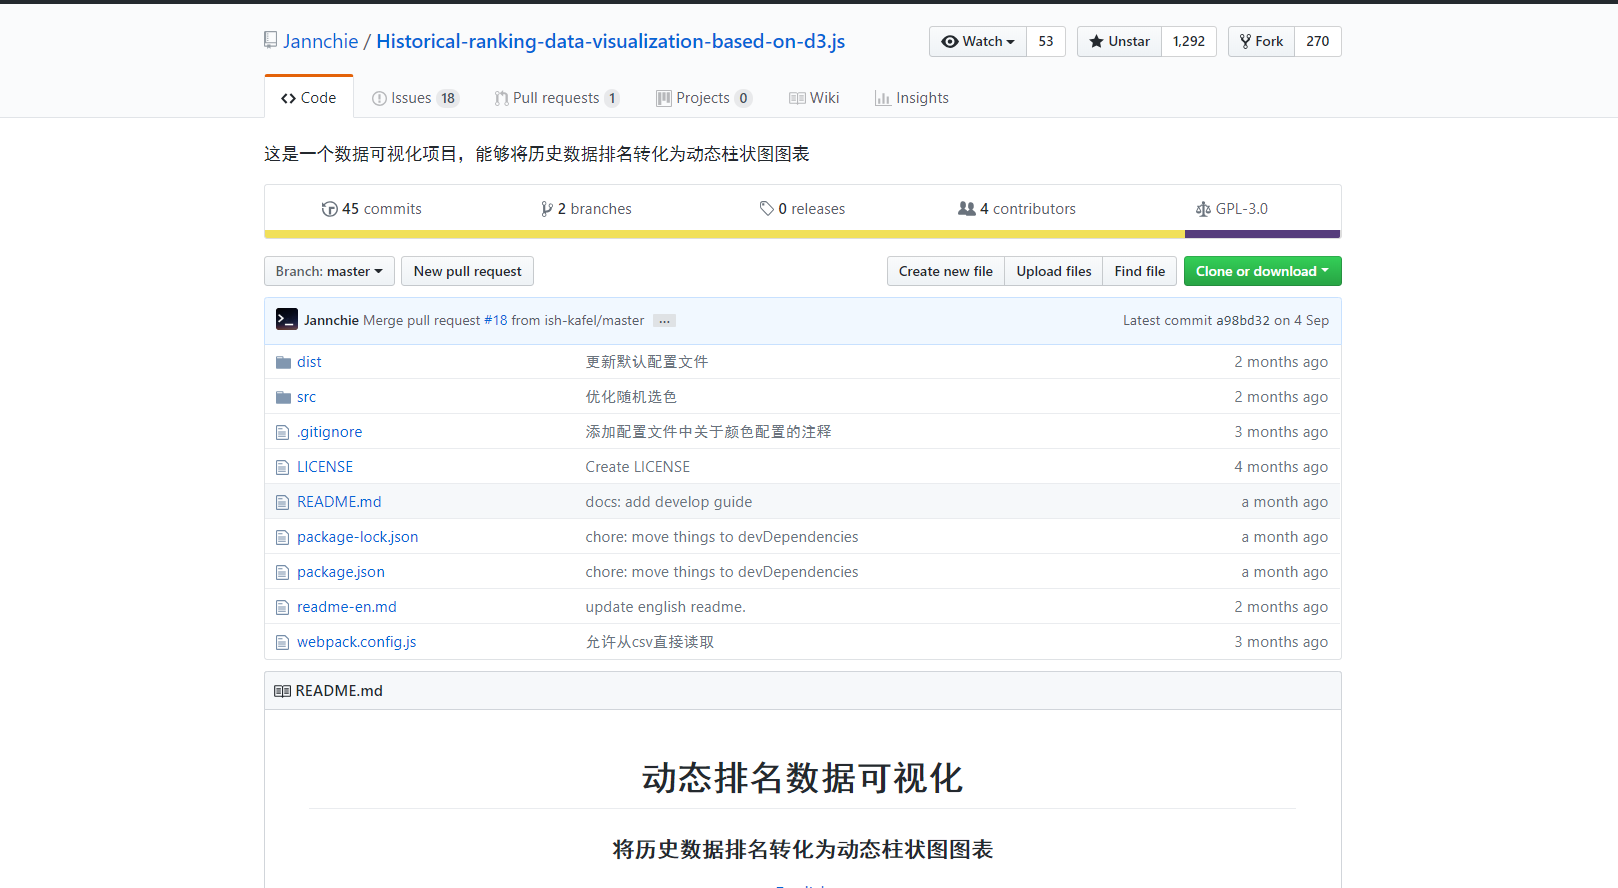Click the commits history clock icon
The width and height of the screenshot is (1618, 888).
[x=329, y=209]
